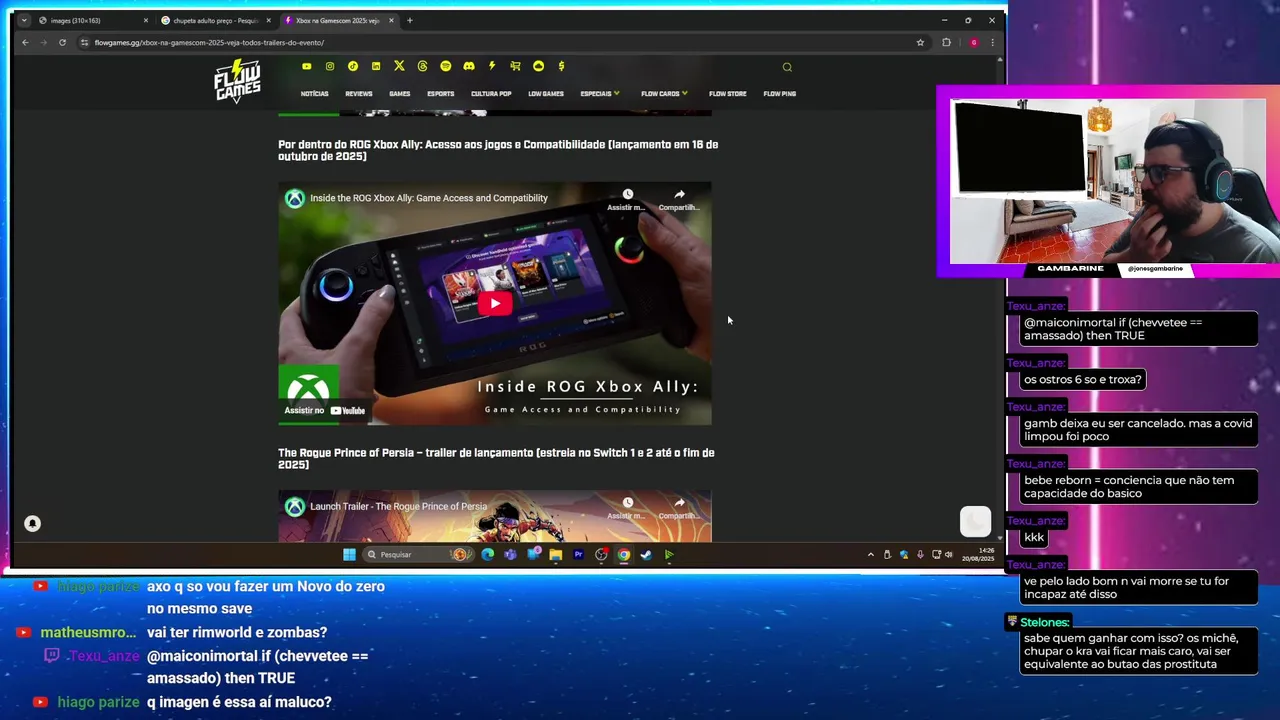Open the Windows Start menu

[x=349, y=554]
